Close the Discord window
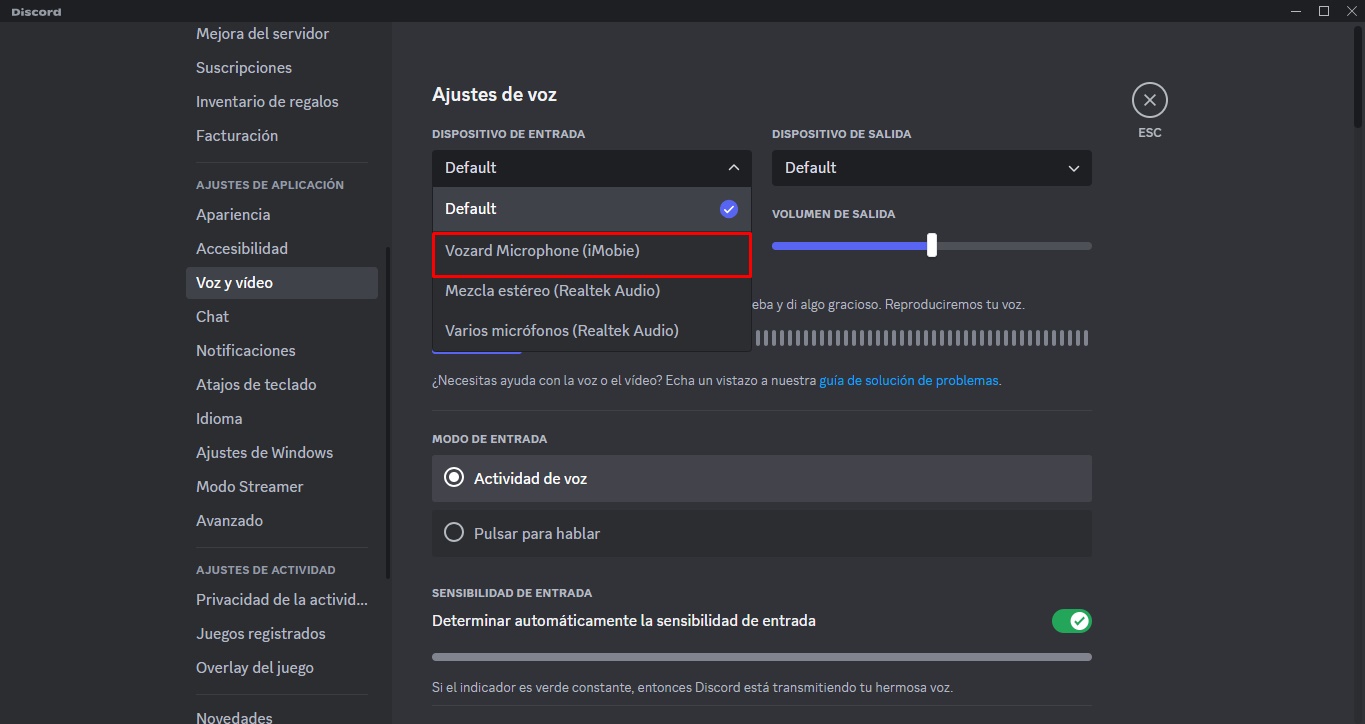Image resolution: width=1365 pixels, height=724 pixels. point(1351,11)
